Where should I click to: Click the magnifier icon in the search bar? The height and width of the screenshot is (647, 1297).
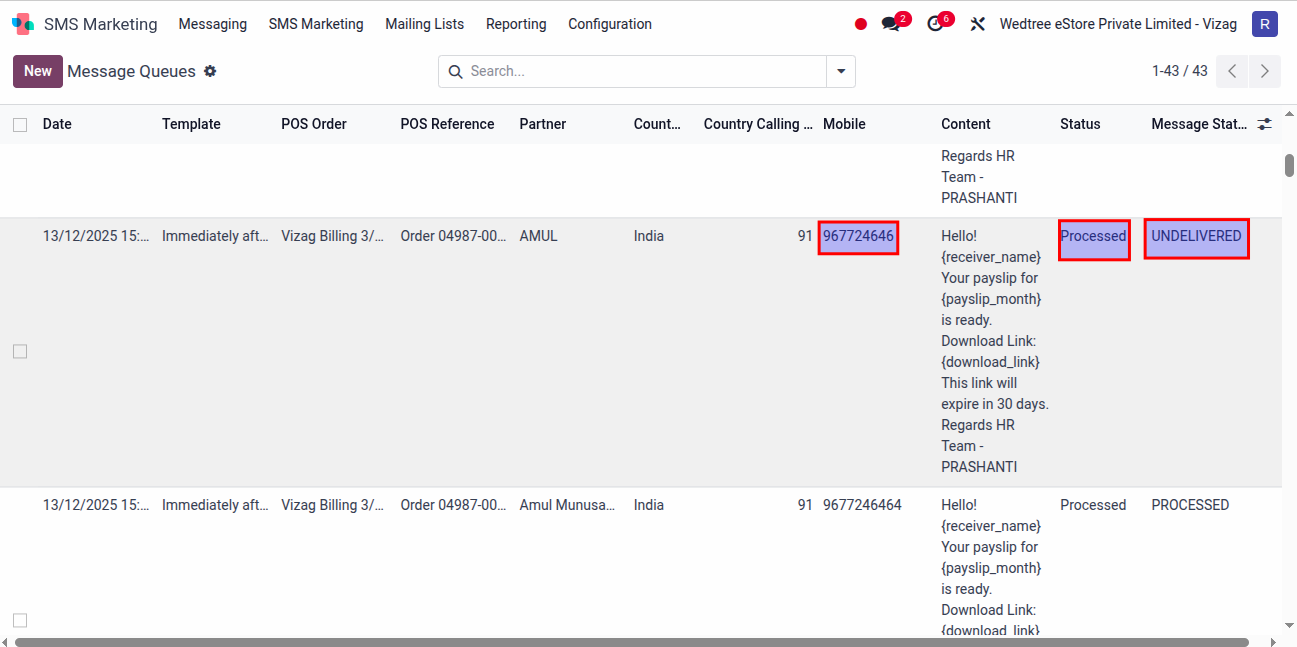click(x=456, y=71)
